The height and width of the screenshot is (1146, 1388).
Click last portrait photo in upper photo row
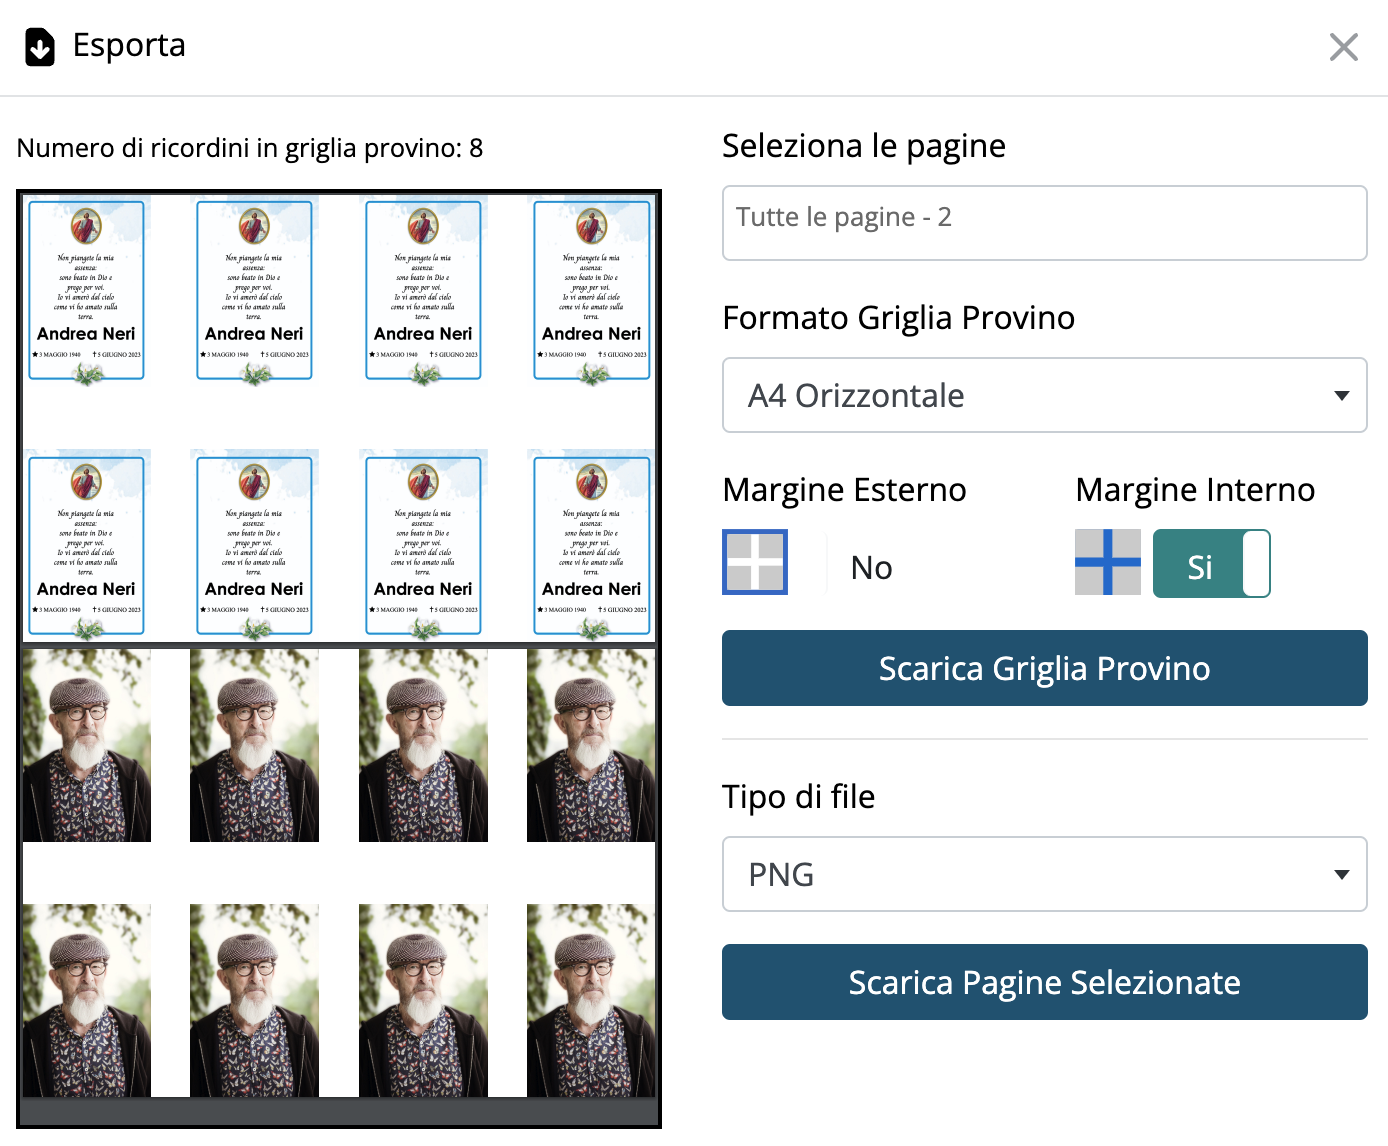(x=592, y=746)
